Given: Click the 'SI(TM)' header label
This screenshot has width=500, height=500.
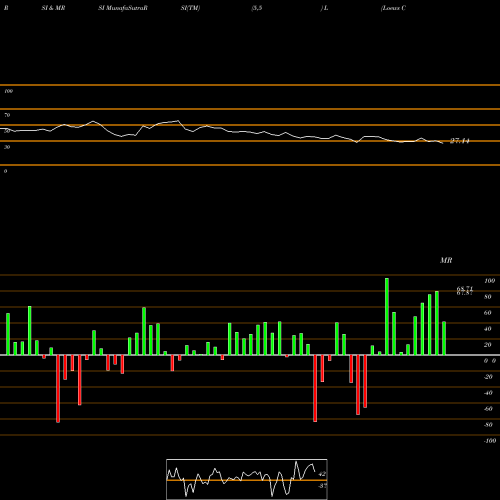Looking at the screenshot, I should [190, 8].
